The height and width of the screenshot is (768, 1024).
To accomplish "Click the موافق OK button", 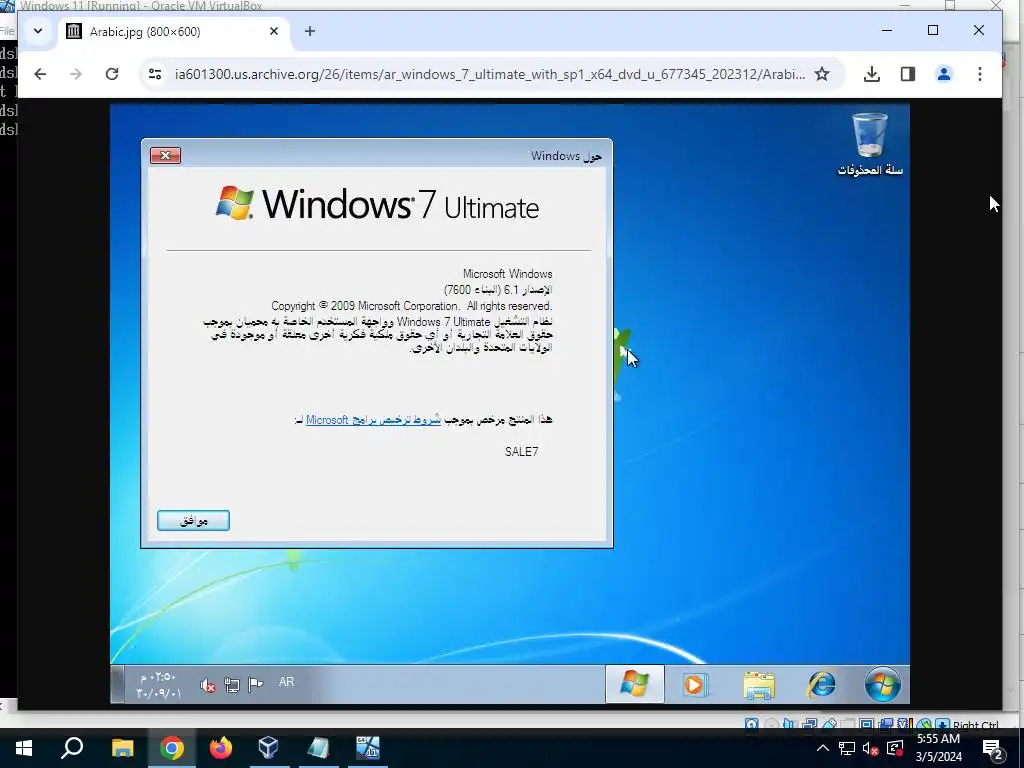I will pyautogui.click(x=193, y=520).
